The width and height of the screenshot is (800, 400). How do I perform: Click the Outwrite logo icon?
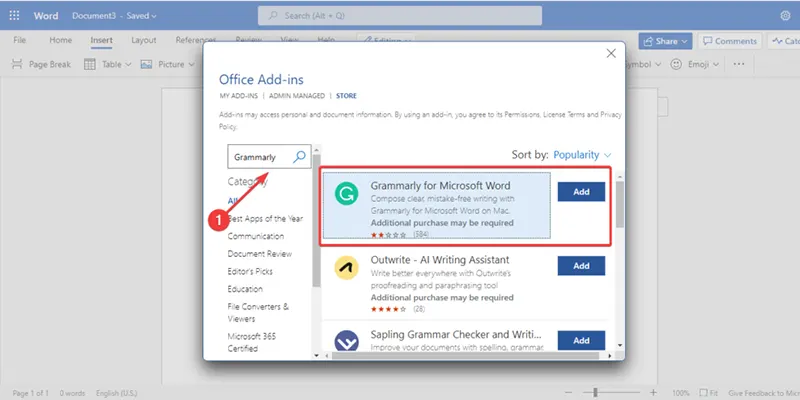click(346, 268)
